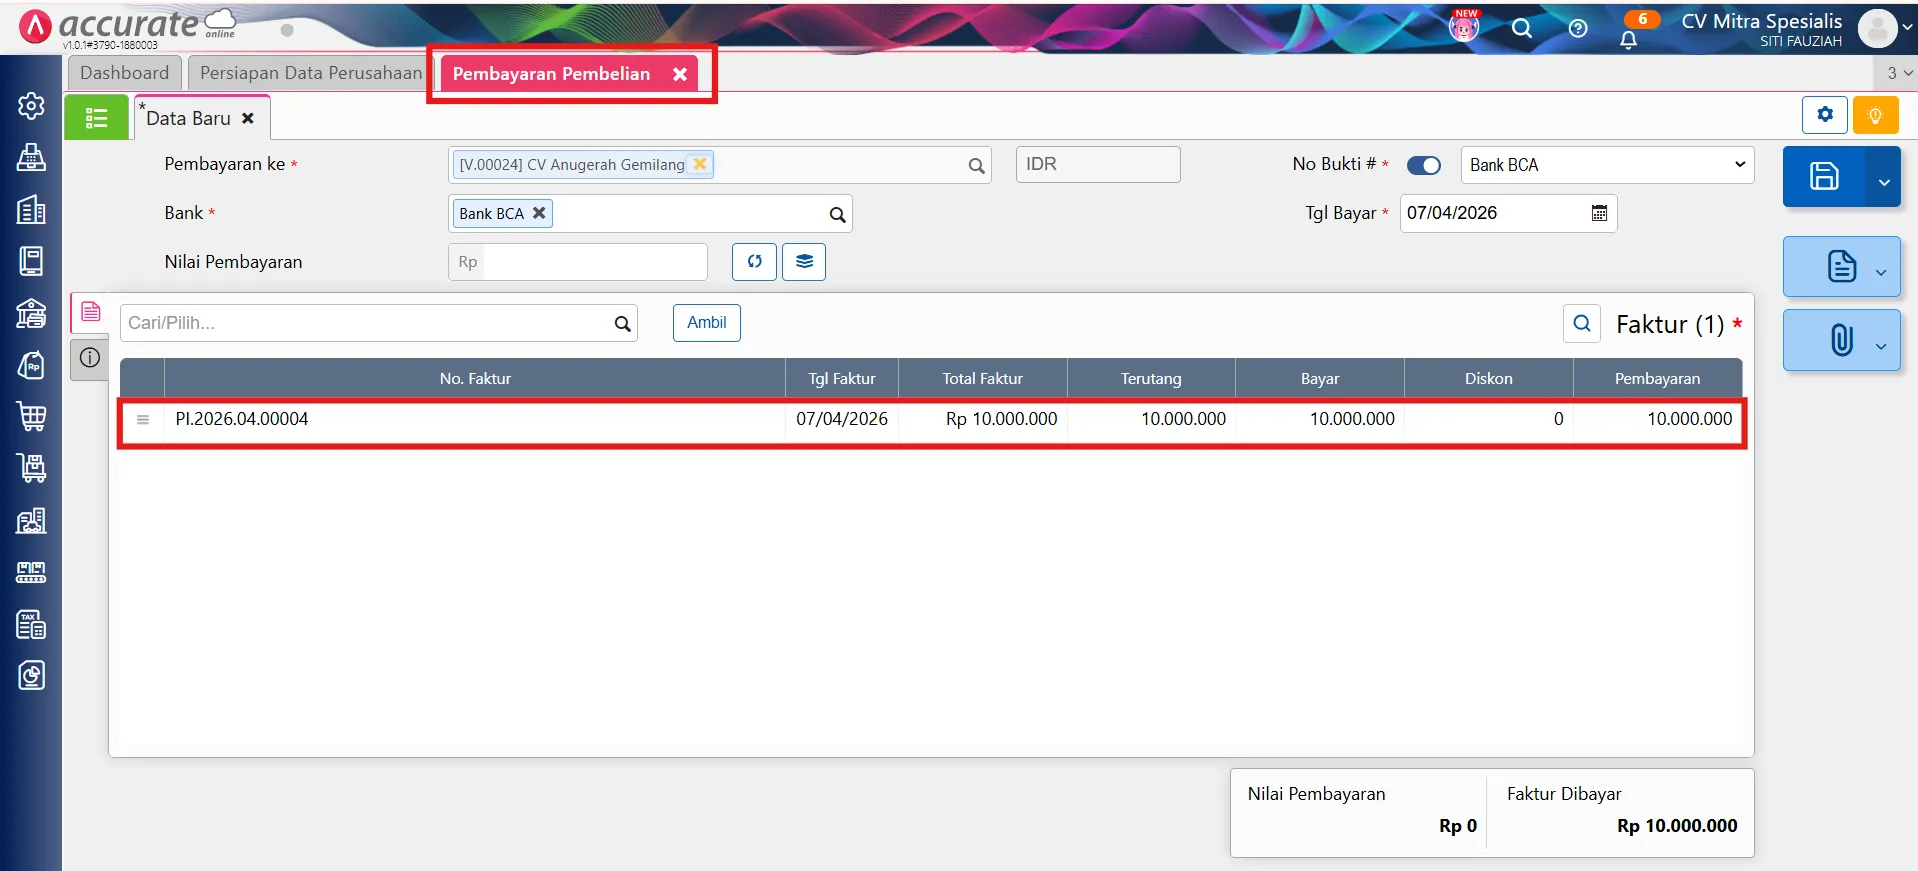The image size is (1918, 871).
Task: Click the user avatar in header
Action: (x=1877, y=28)
